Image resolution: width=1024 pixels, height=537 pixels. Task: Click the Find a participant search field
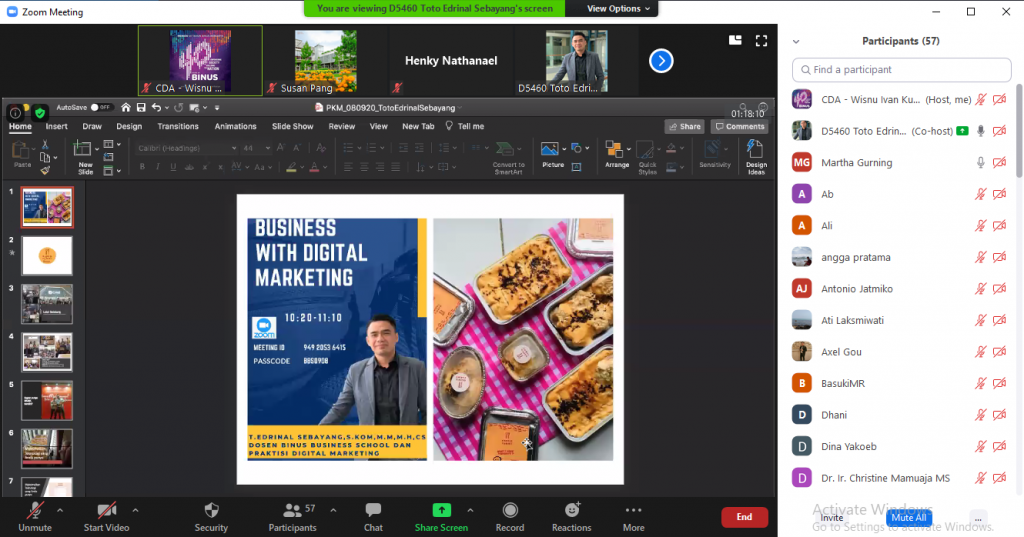[901, 70]
